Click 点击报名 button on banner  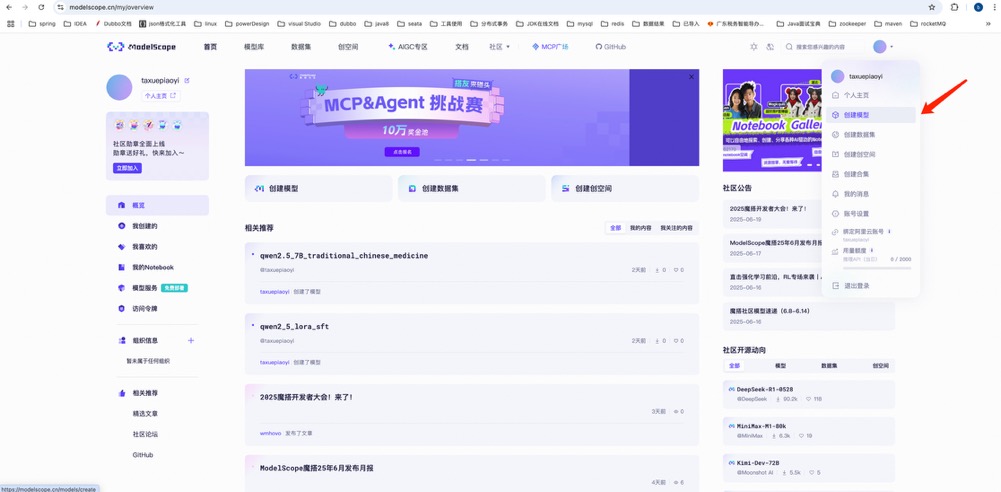point(402,152)
